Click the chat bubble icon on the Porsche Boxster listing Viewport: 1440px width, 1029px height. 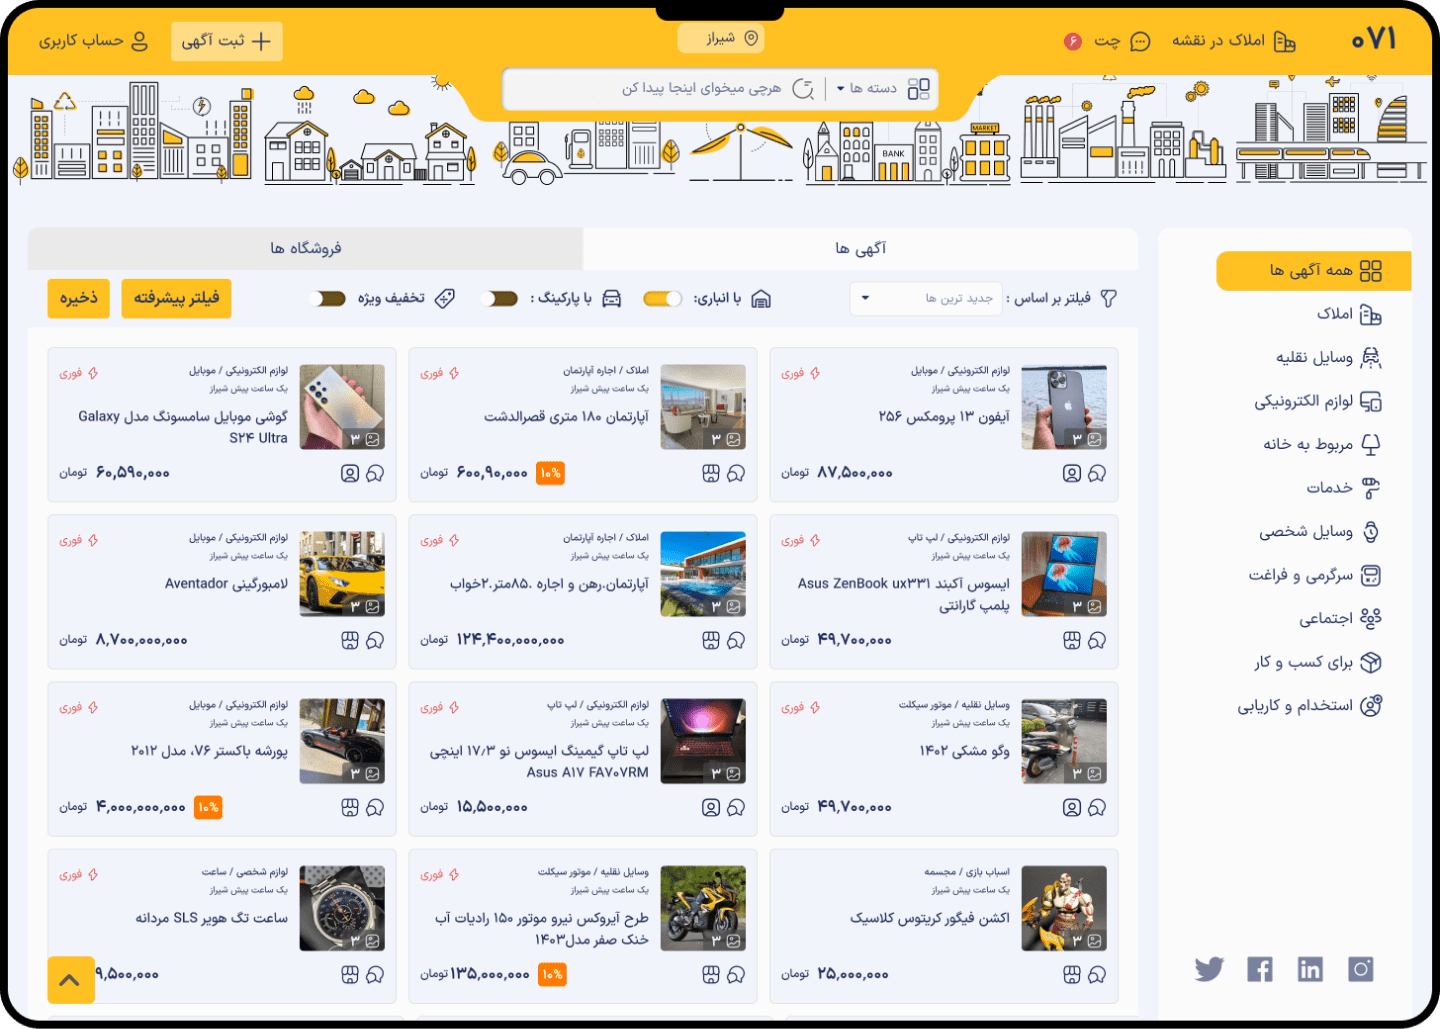pyautogui.click(x=375, y=807)
